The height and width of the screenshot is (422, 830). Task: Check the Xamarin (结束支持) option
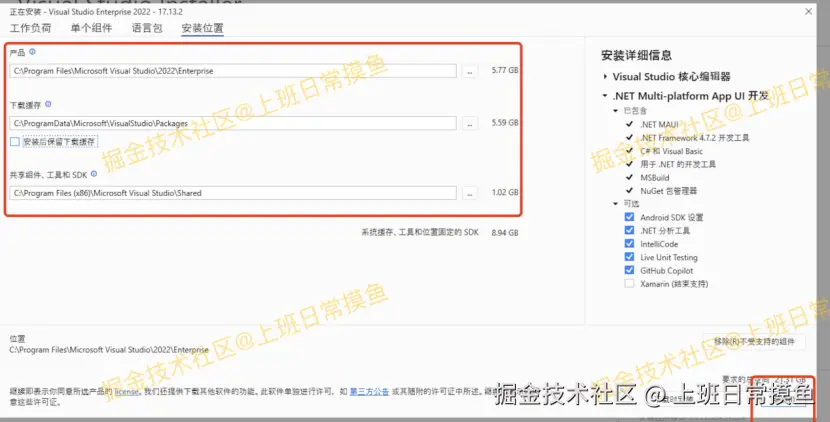click(629, 283)
